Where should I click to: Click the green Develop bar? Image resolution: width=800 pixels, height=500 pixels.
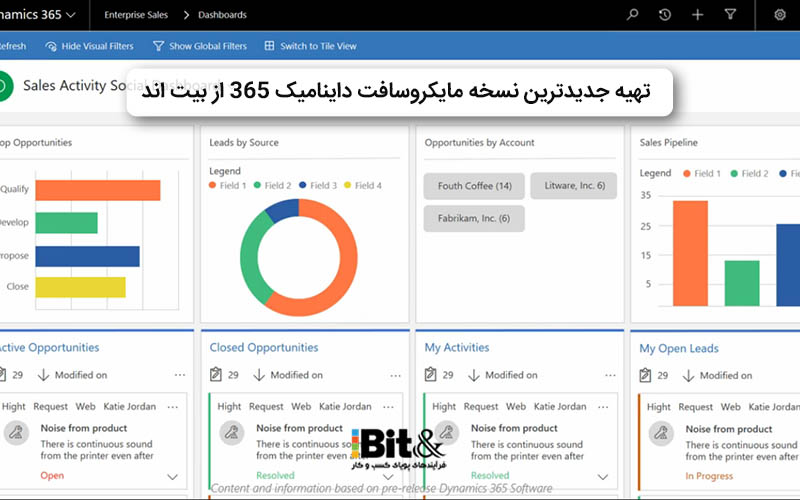point(66,223)
